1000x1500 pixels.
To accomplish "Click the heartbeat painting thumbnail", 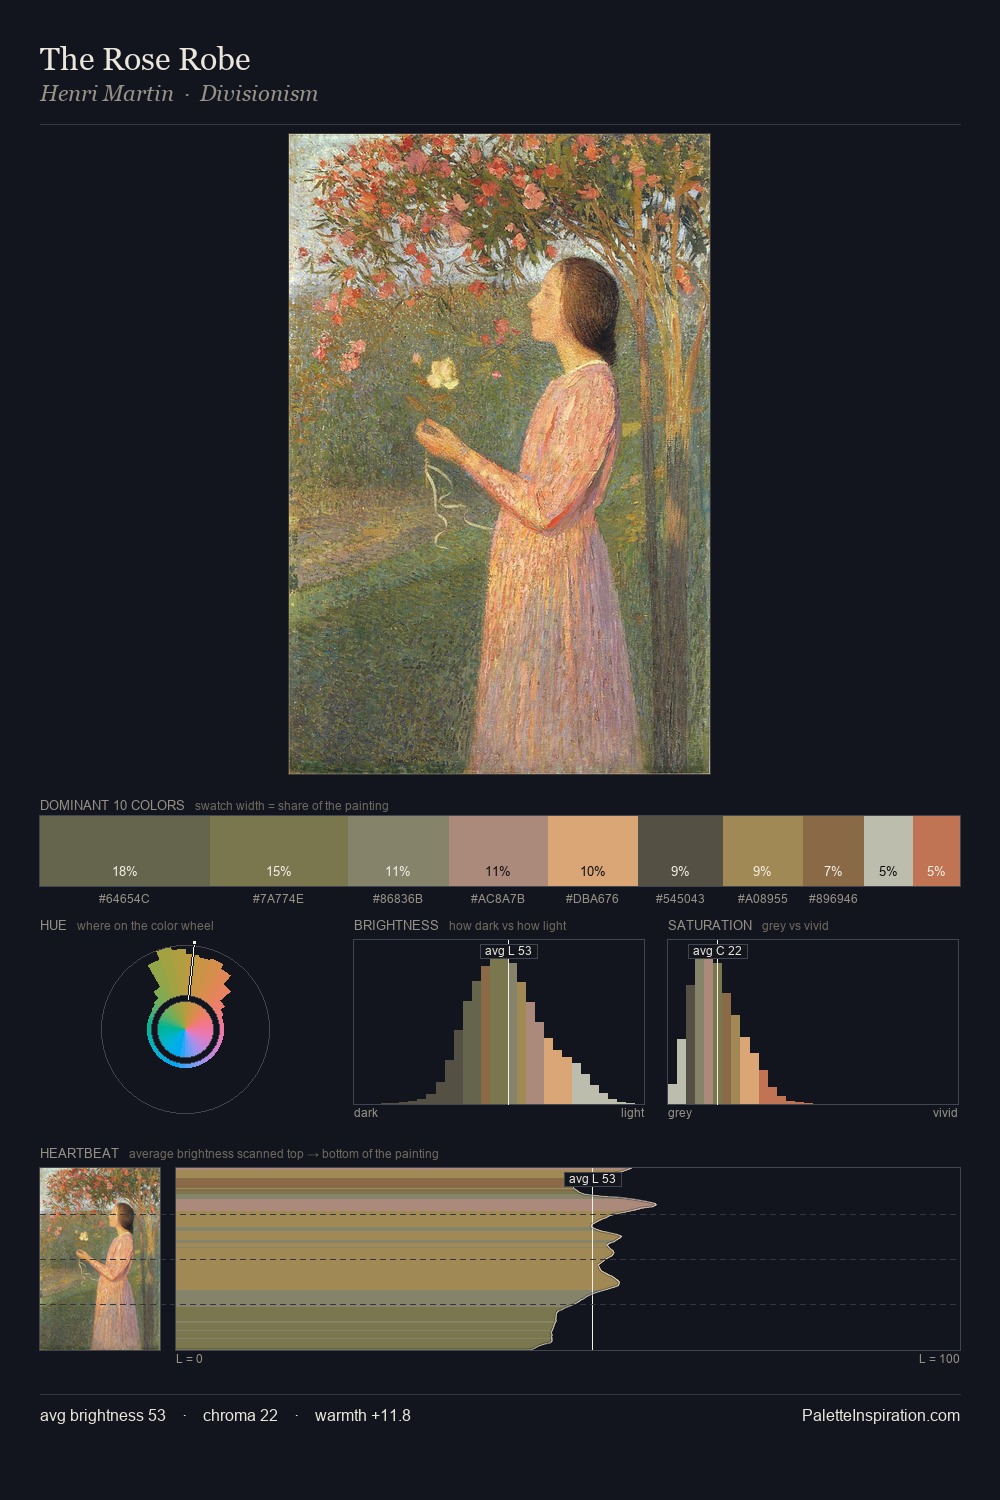I will pos(100,1259).
